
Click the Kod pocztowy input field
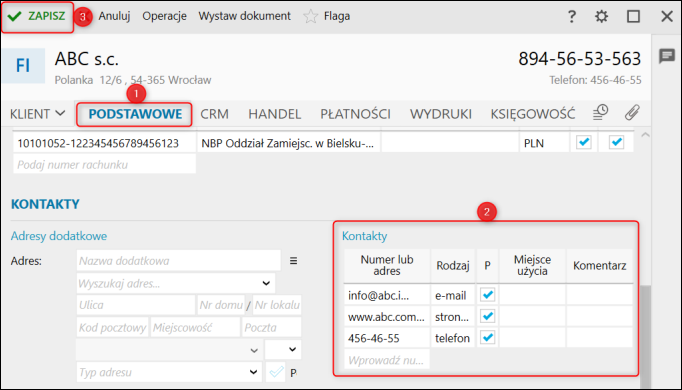pos(112,327)
